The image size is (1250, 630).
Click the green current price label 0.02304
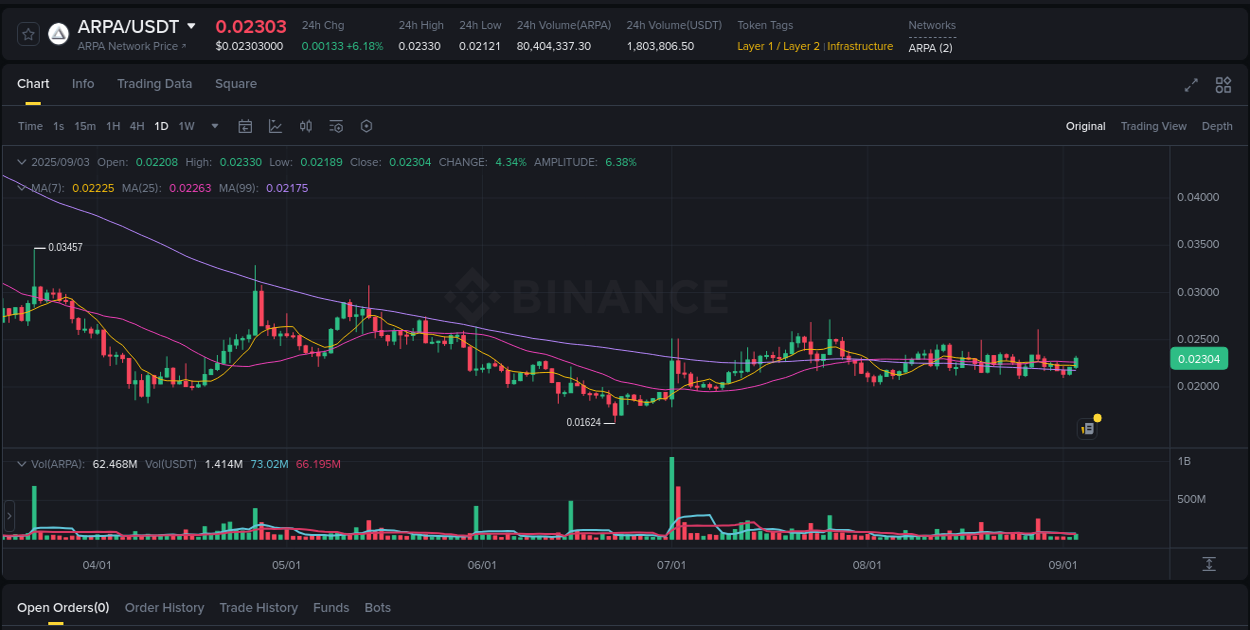point(1199,358)
